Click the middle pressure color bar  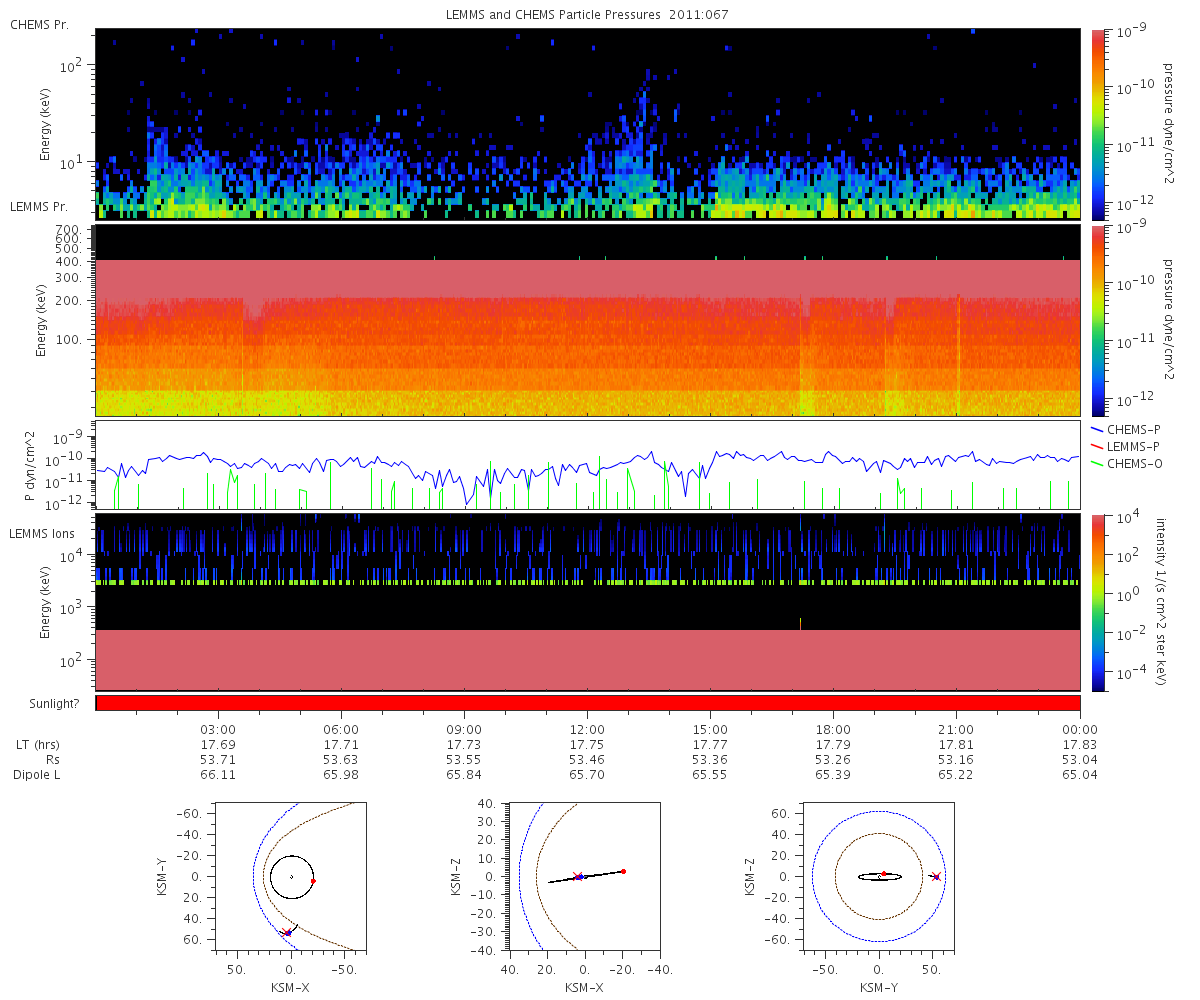pos(1096,320)
